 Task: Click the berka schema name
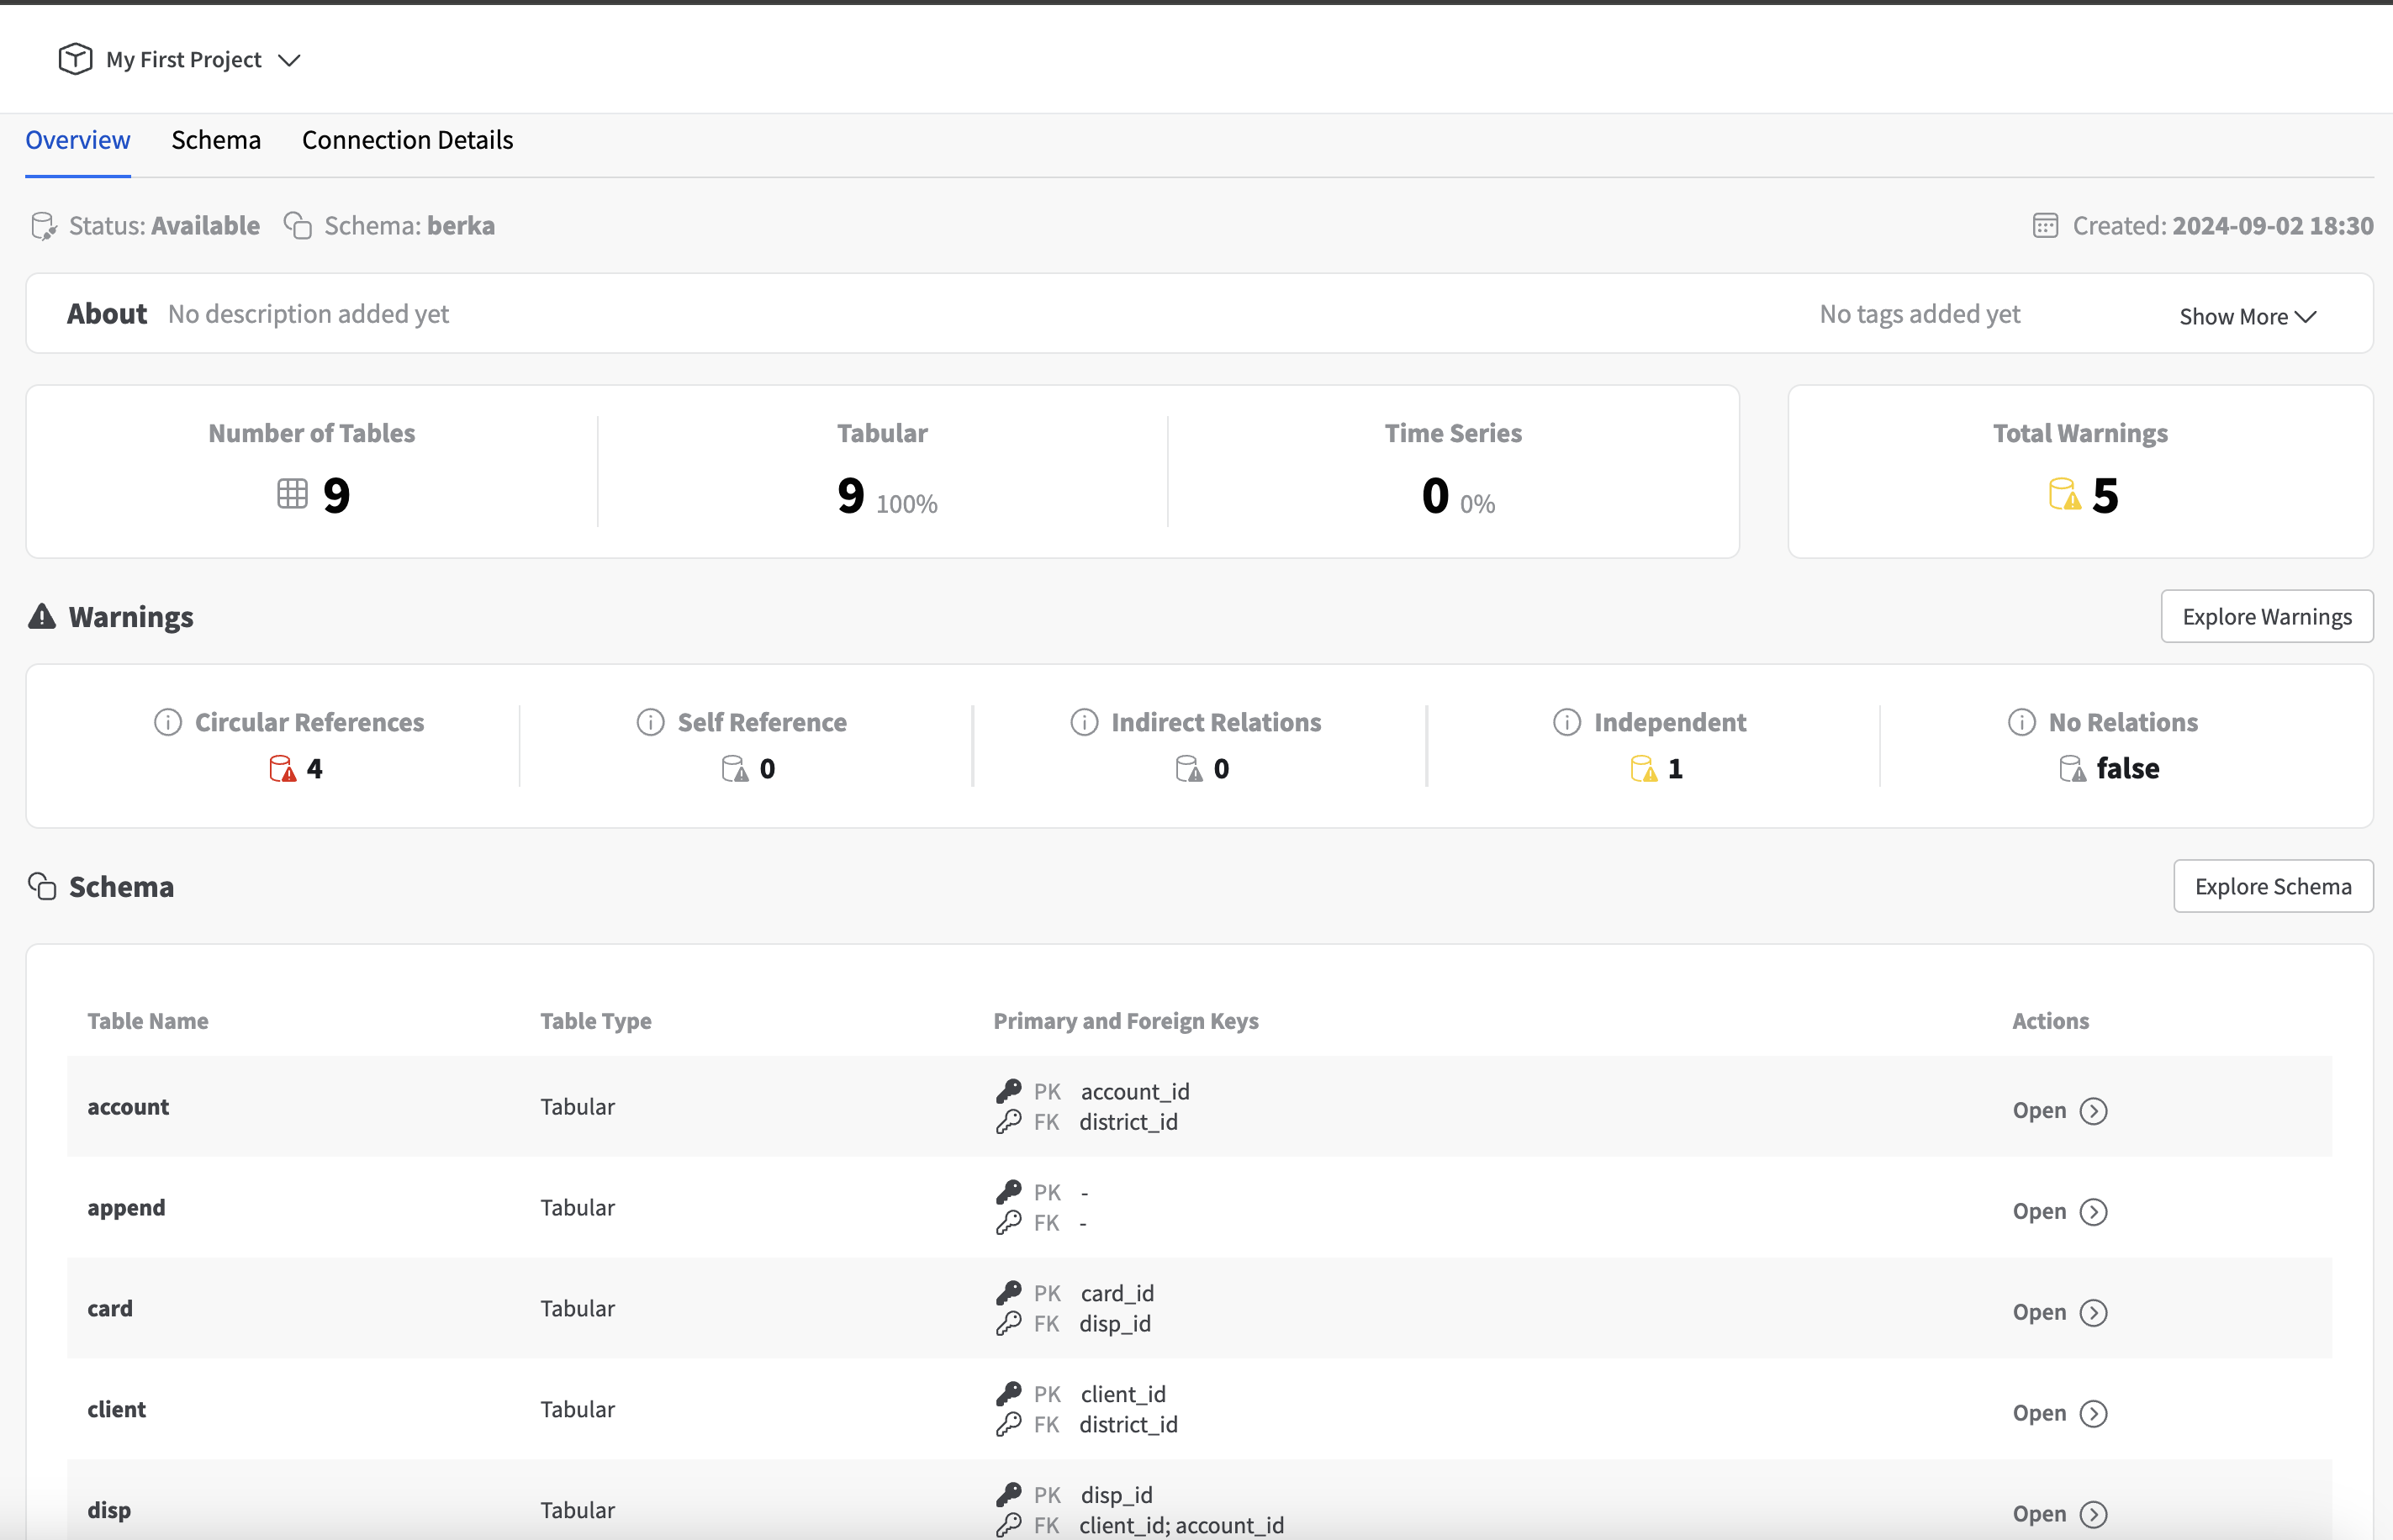[x=461, y=225]
